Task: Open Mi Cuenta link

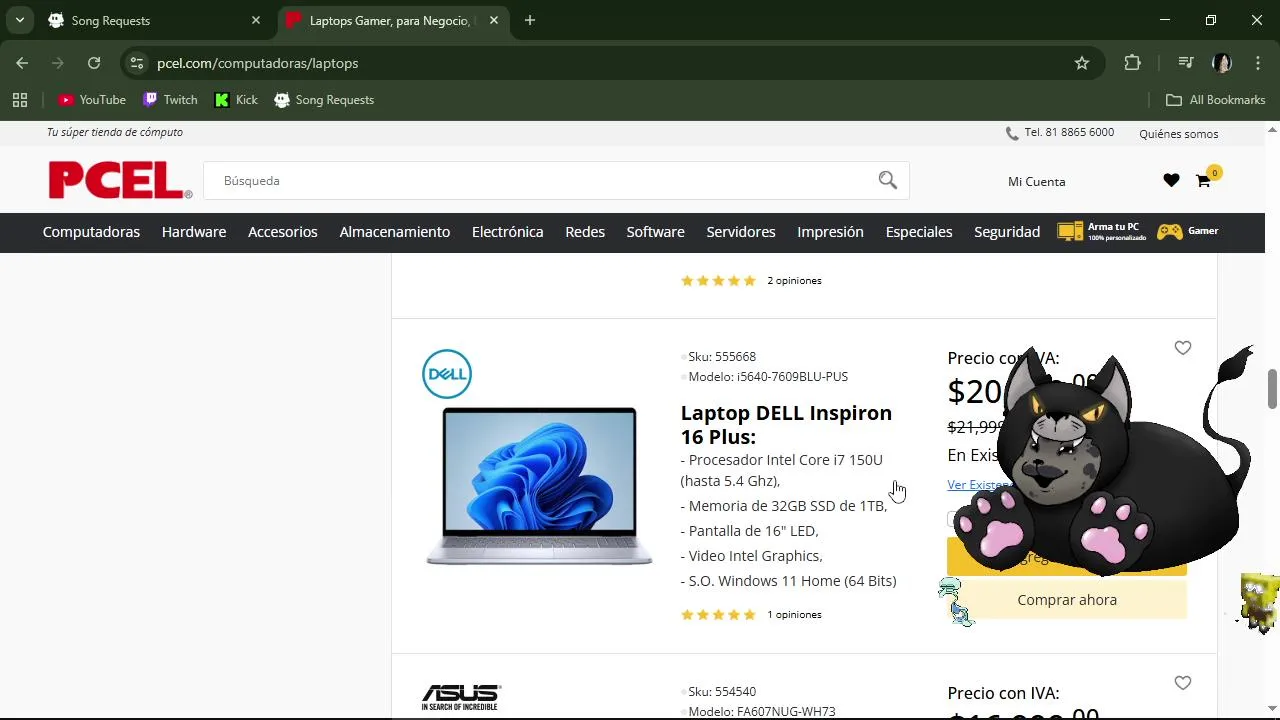Action: [1037, 182]
